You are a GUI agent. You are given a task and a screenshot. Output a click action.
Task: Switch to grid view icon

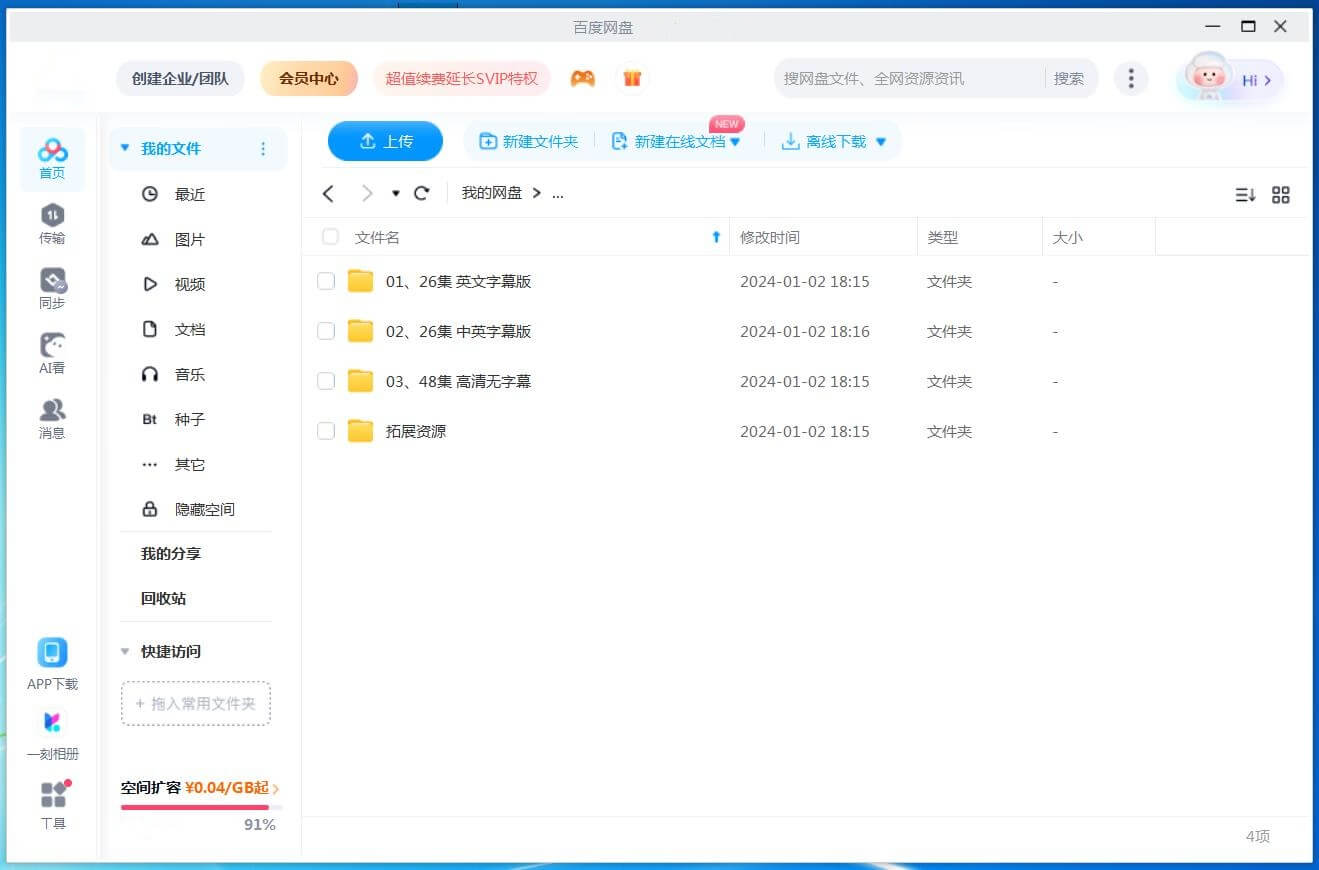pyautogui.click(x=1280, y=195)
